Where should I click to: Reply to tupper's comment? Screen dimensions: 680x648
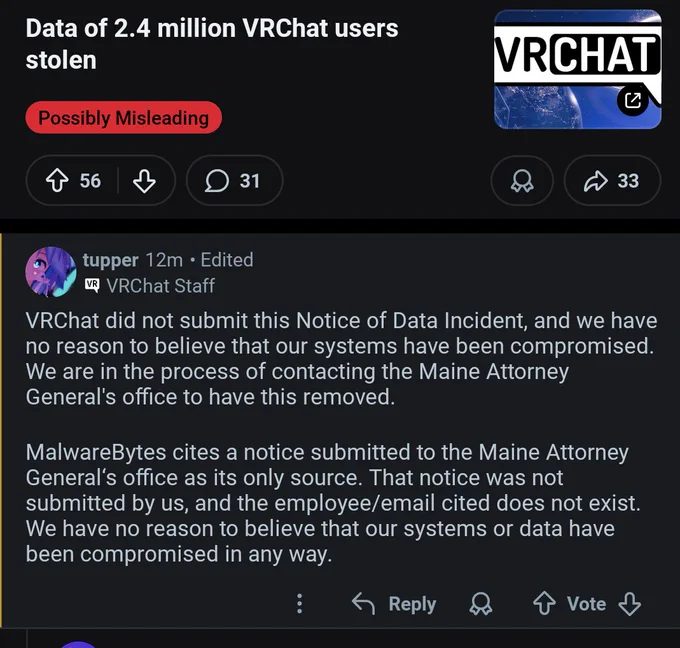(x=394, y=603)
